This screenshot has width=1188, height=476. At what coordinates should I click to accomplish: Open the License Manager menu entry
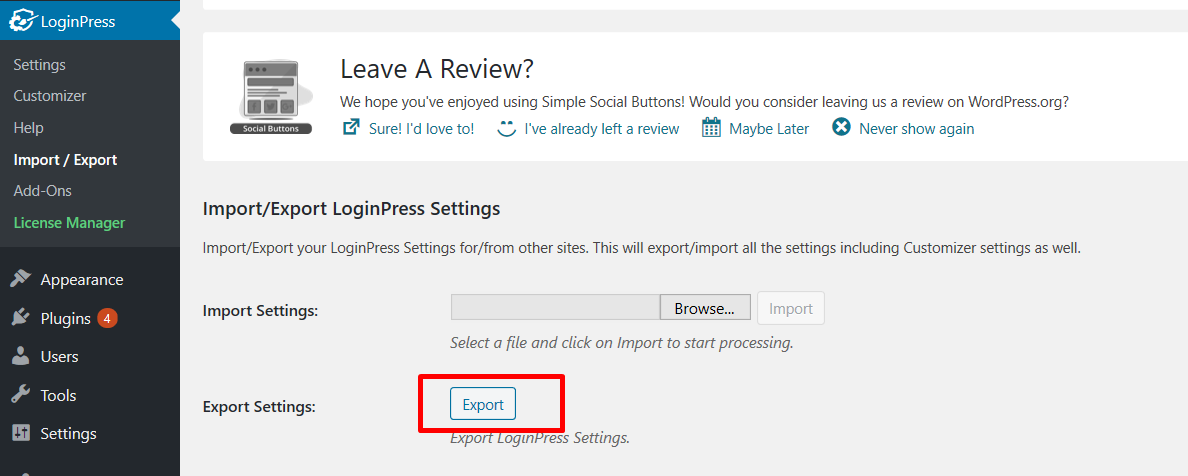[x=69, y=223]
